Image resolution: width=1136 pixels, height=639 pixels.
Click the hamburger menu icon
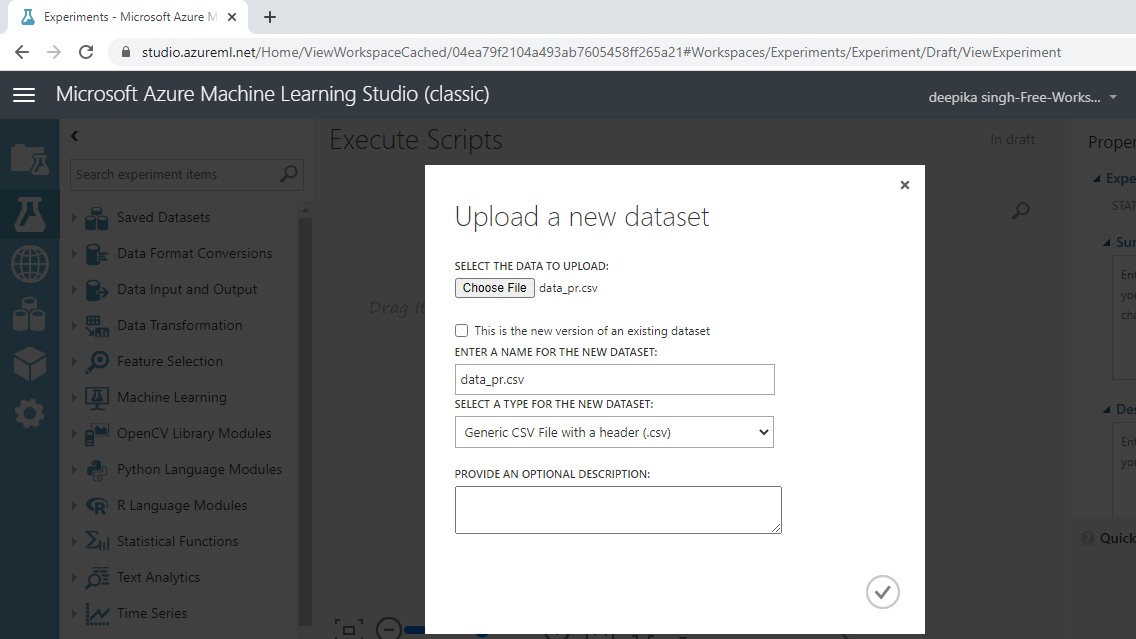pyautogui.click(x=24, y=95)
